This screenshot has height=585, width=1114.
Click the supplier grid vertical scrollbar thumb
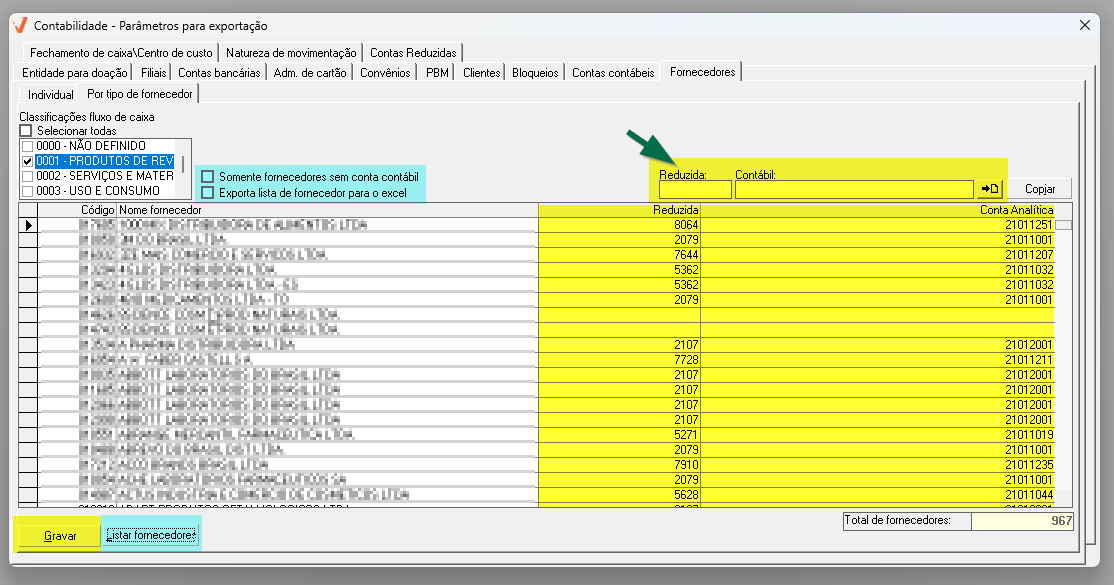click(1064, 225)
